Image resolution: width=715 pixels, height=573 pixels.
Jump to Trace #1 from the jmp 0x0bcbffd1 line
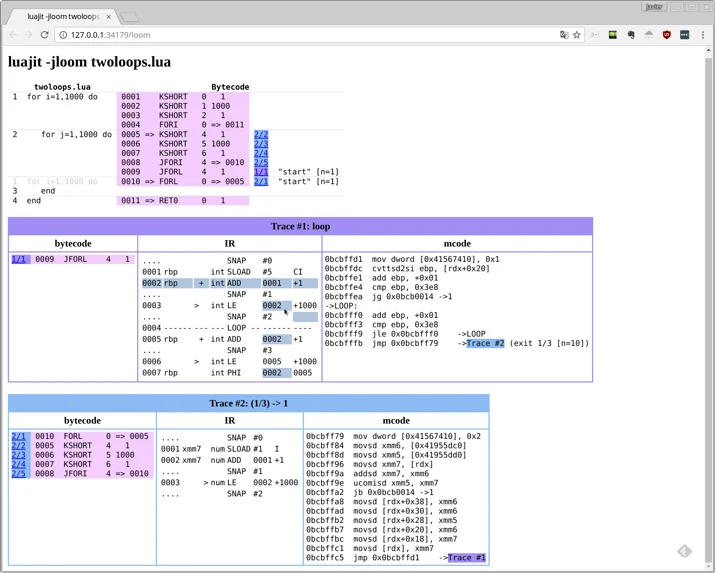click(x=466, y=558)
